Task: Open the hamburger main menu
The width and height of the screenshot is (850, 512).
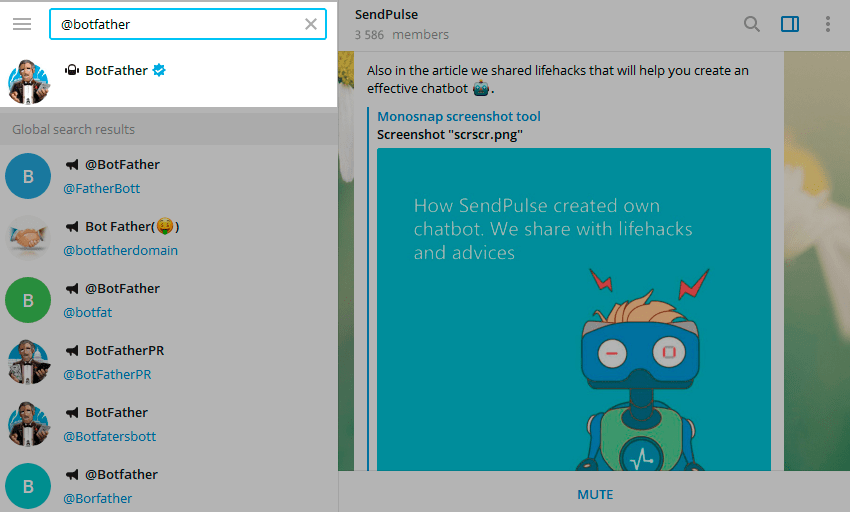Action: pos(22,24)
